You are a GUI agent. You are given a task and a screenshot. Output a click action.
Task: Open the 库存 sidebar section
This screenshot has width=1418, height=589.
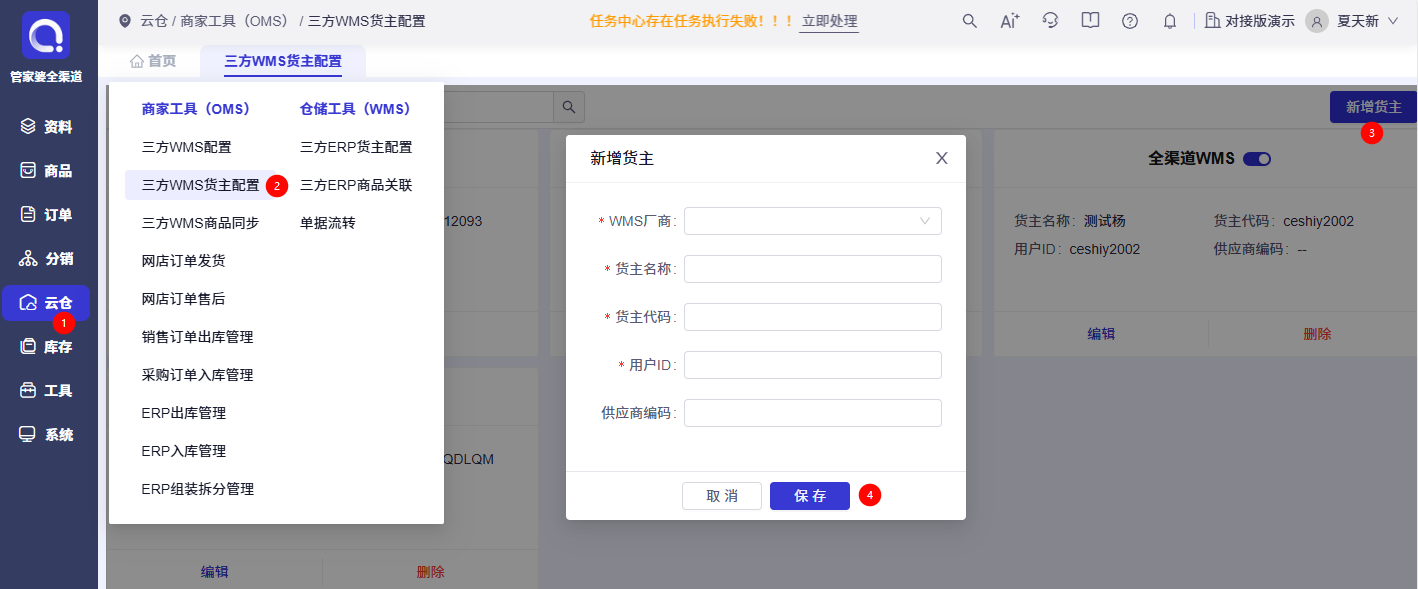46,347
